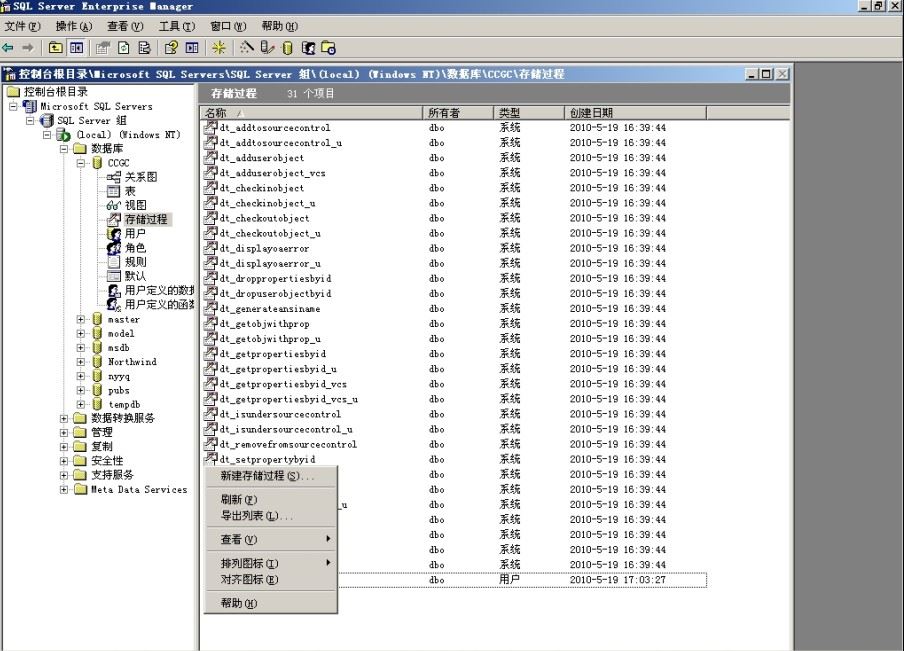This screenshot has height=651, width=906.
Task: Click the Forward arrow toolbar icon
Action: point(28,48)
